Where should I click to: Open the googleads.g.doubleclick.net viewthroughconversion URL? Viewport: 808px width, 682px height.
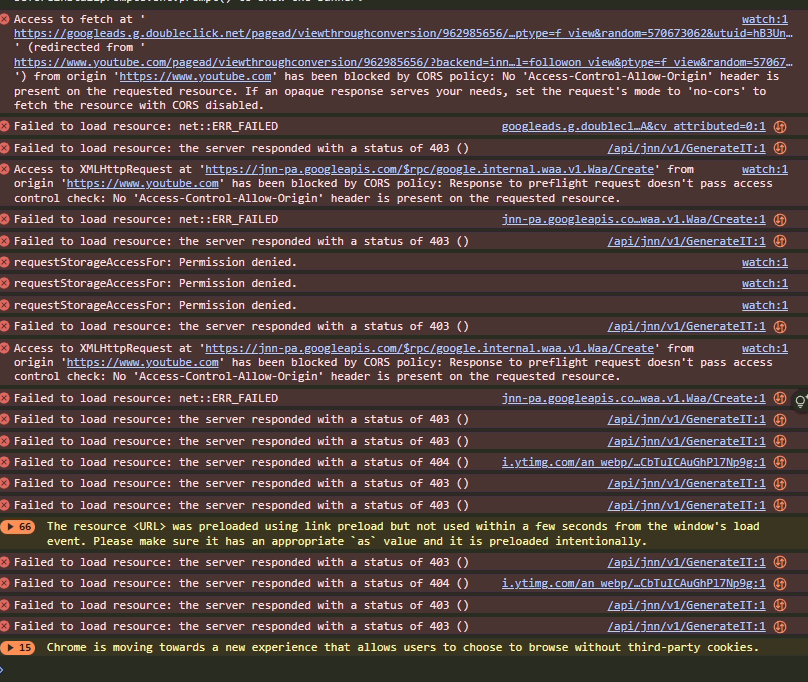[x=403, y=34]
